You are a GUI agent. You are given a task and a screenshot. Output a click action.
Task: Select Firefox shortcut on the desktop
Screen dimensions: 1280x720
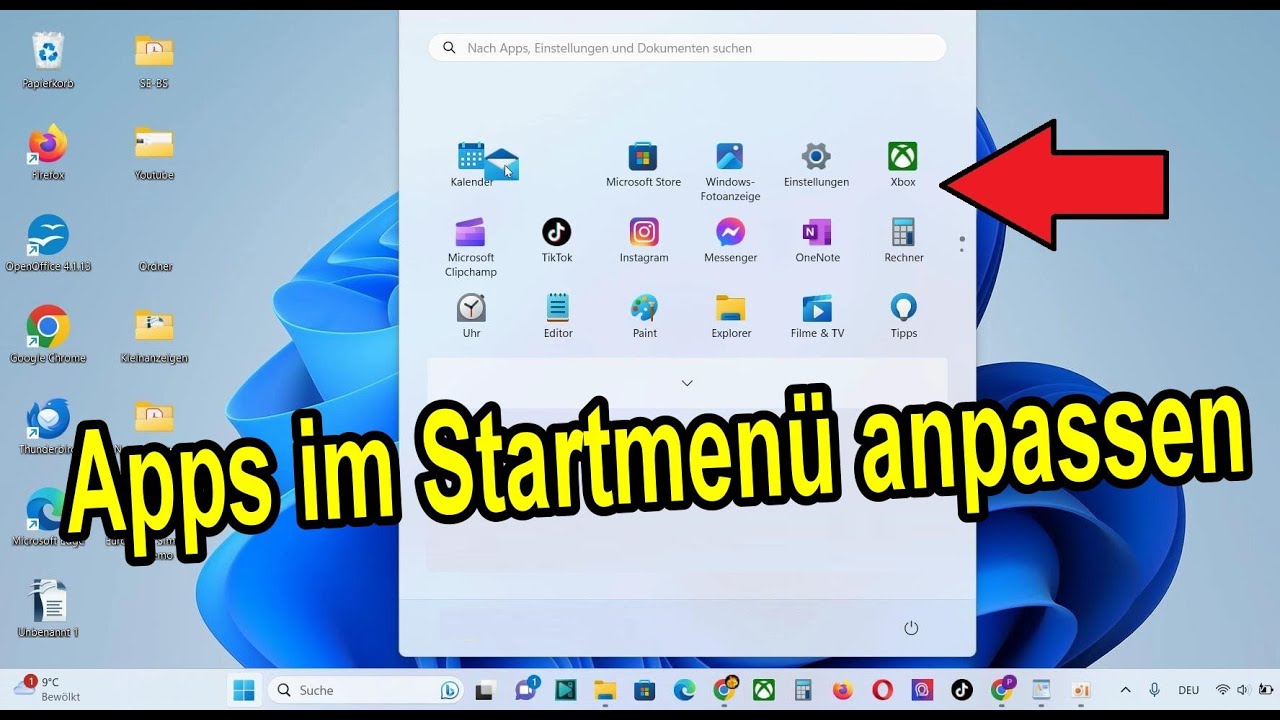48,152
